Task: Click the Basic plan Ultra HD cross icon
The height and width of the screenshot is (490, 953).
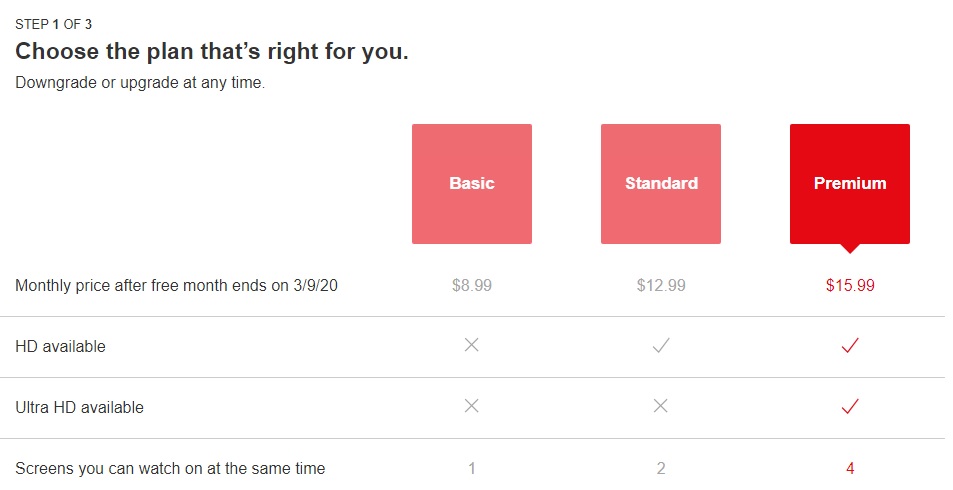Action: pyautogui.click(x=472, y=405)
